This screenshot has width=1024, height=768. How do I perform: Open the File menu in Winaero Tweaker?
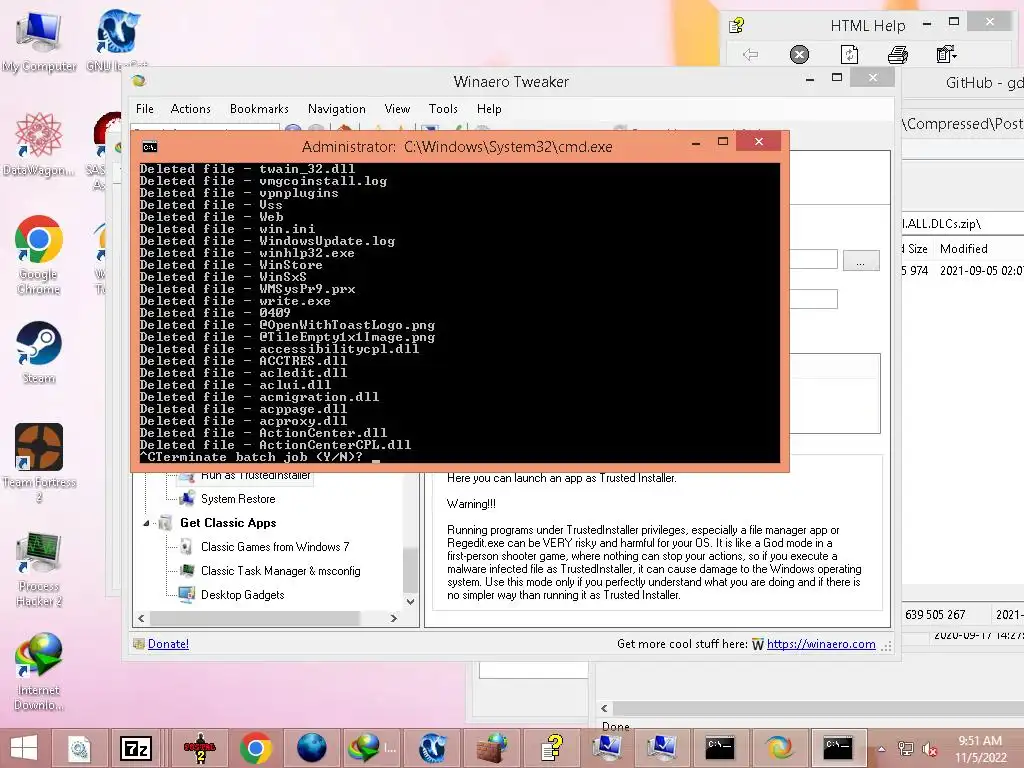point(145,109)
